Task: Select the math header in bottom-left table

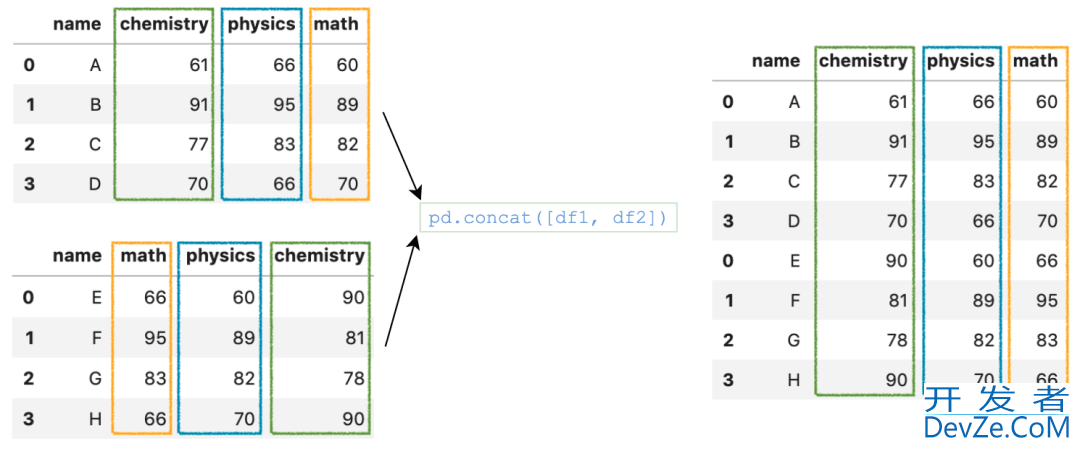Action: tap(143, 255)
